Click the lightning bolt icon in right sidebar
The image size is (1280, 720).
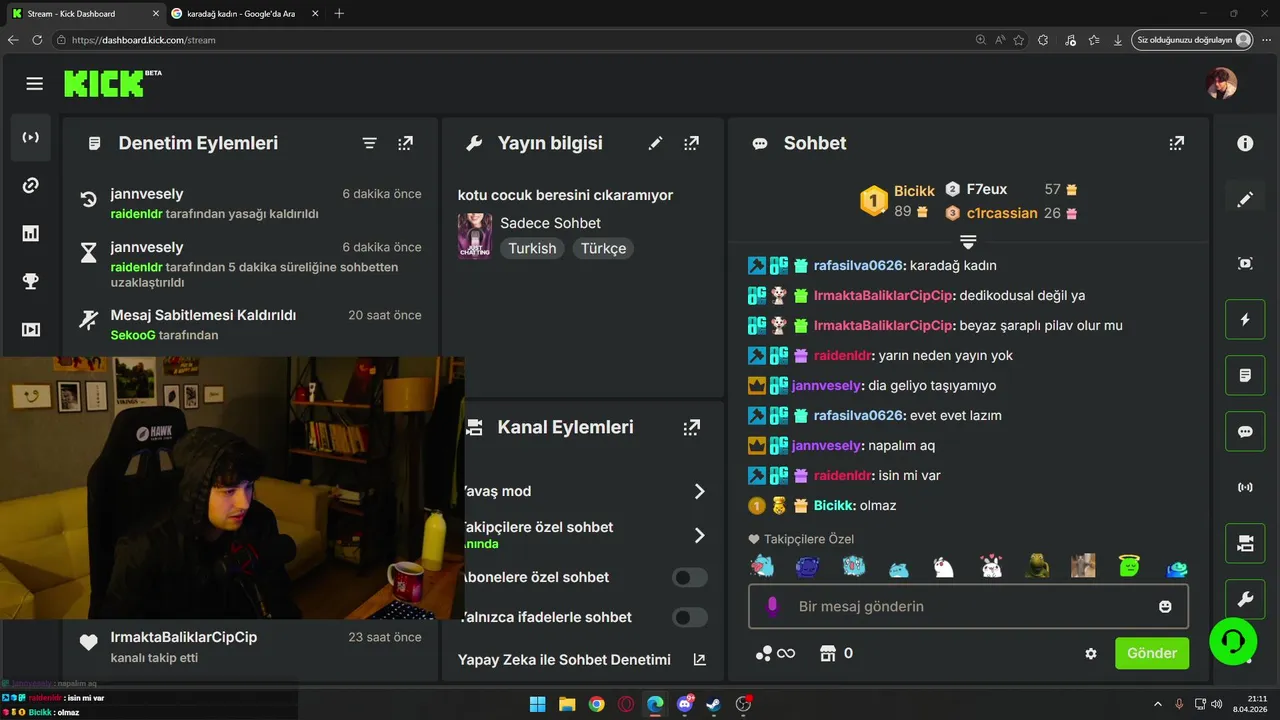1245,320
